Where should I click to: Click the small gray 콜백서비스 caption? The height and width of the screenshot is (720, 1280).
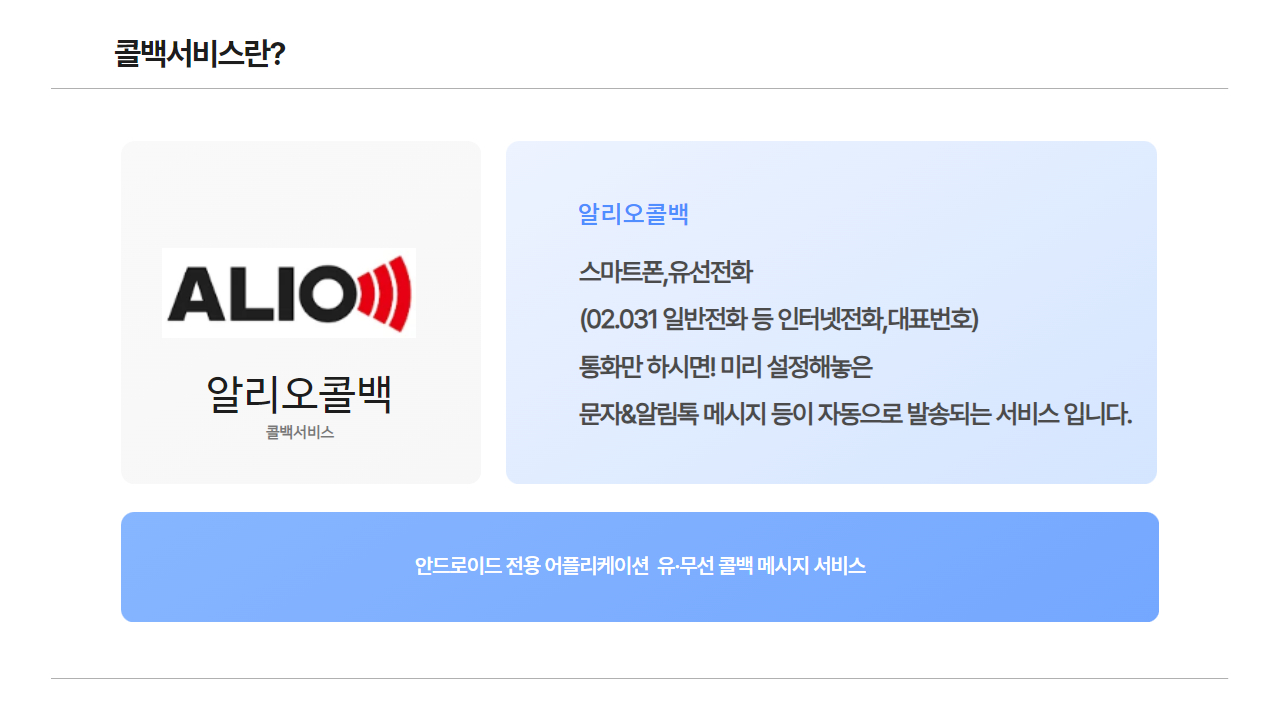tap(300, 433)
